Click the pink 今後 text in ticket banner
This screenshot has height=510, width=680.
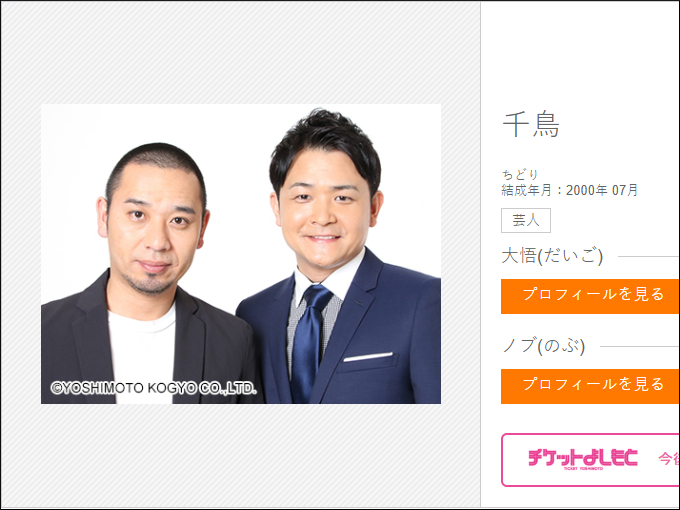point(669,458)
